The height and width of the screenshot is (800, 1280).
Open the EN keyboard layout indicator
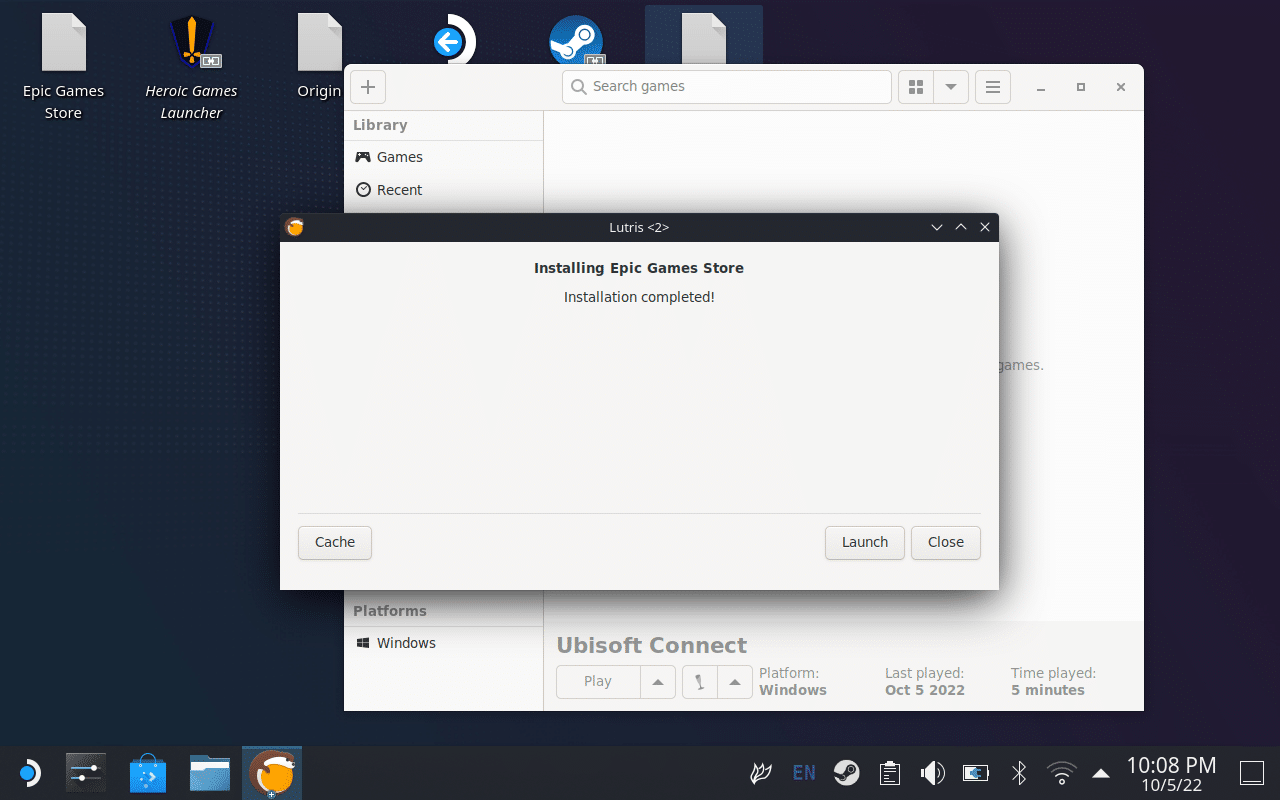coord(803,773)
